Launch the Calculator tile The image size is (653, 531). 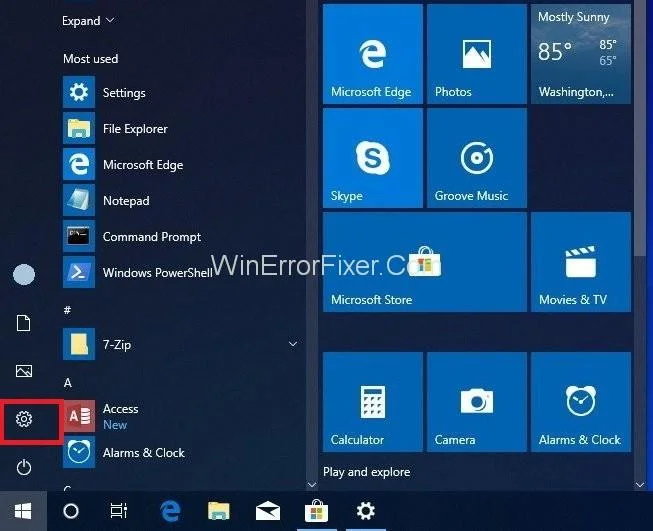pyautogui.click(x=373, y=402)
